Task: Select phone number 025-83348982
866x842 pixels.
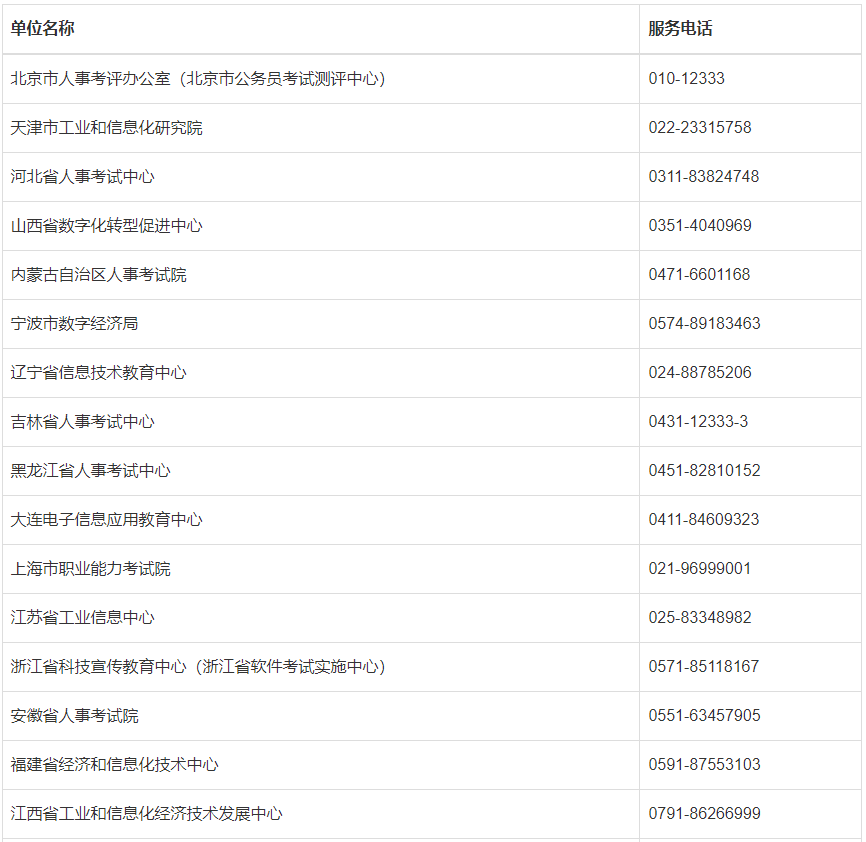Action: click(700, 617)
